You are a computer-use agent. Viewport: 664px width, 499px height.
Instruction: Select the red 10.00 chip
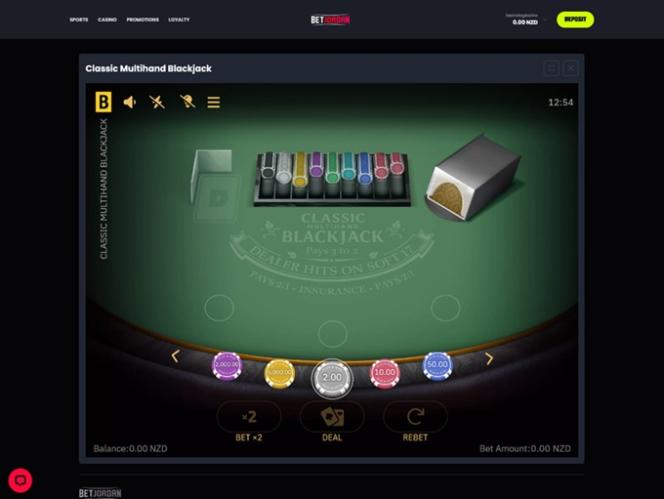[x=385, y=373]
